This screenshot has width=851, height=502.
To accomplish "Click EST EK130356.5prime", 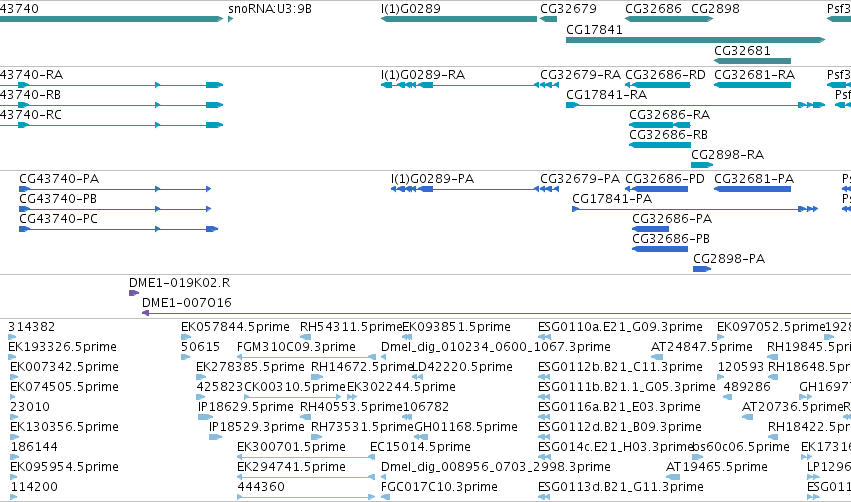I will (14, 437).
